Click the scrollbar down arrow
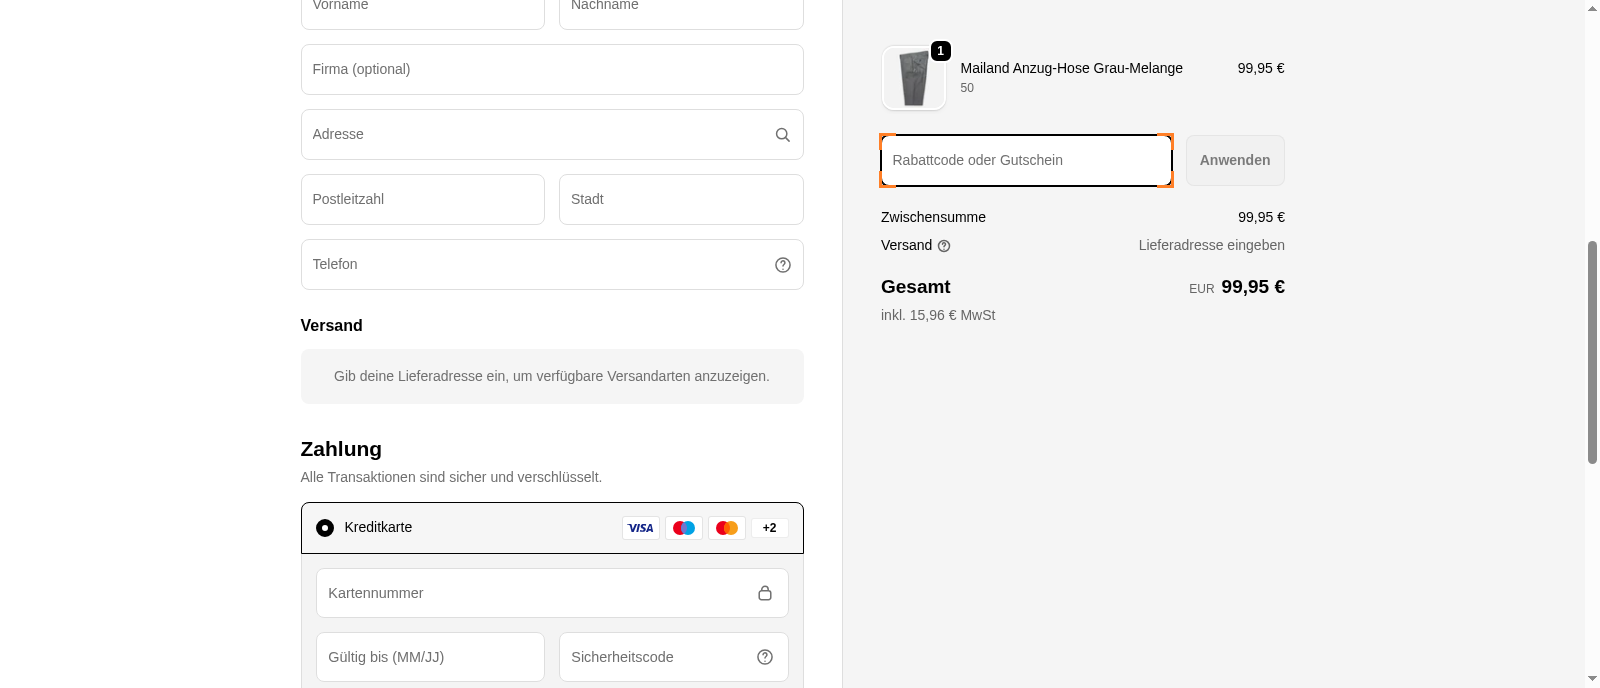This screenshot has height=688, width=1600. pos(1592,679)
